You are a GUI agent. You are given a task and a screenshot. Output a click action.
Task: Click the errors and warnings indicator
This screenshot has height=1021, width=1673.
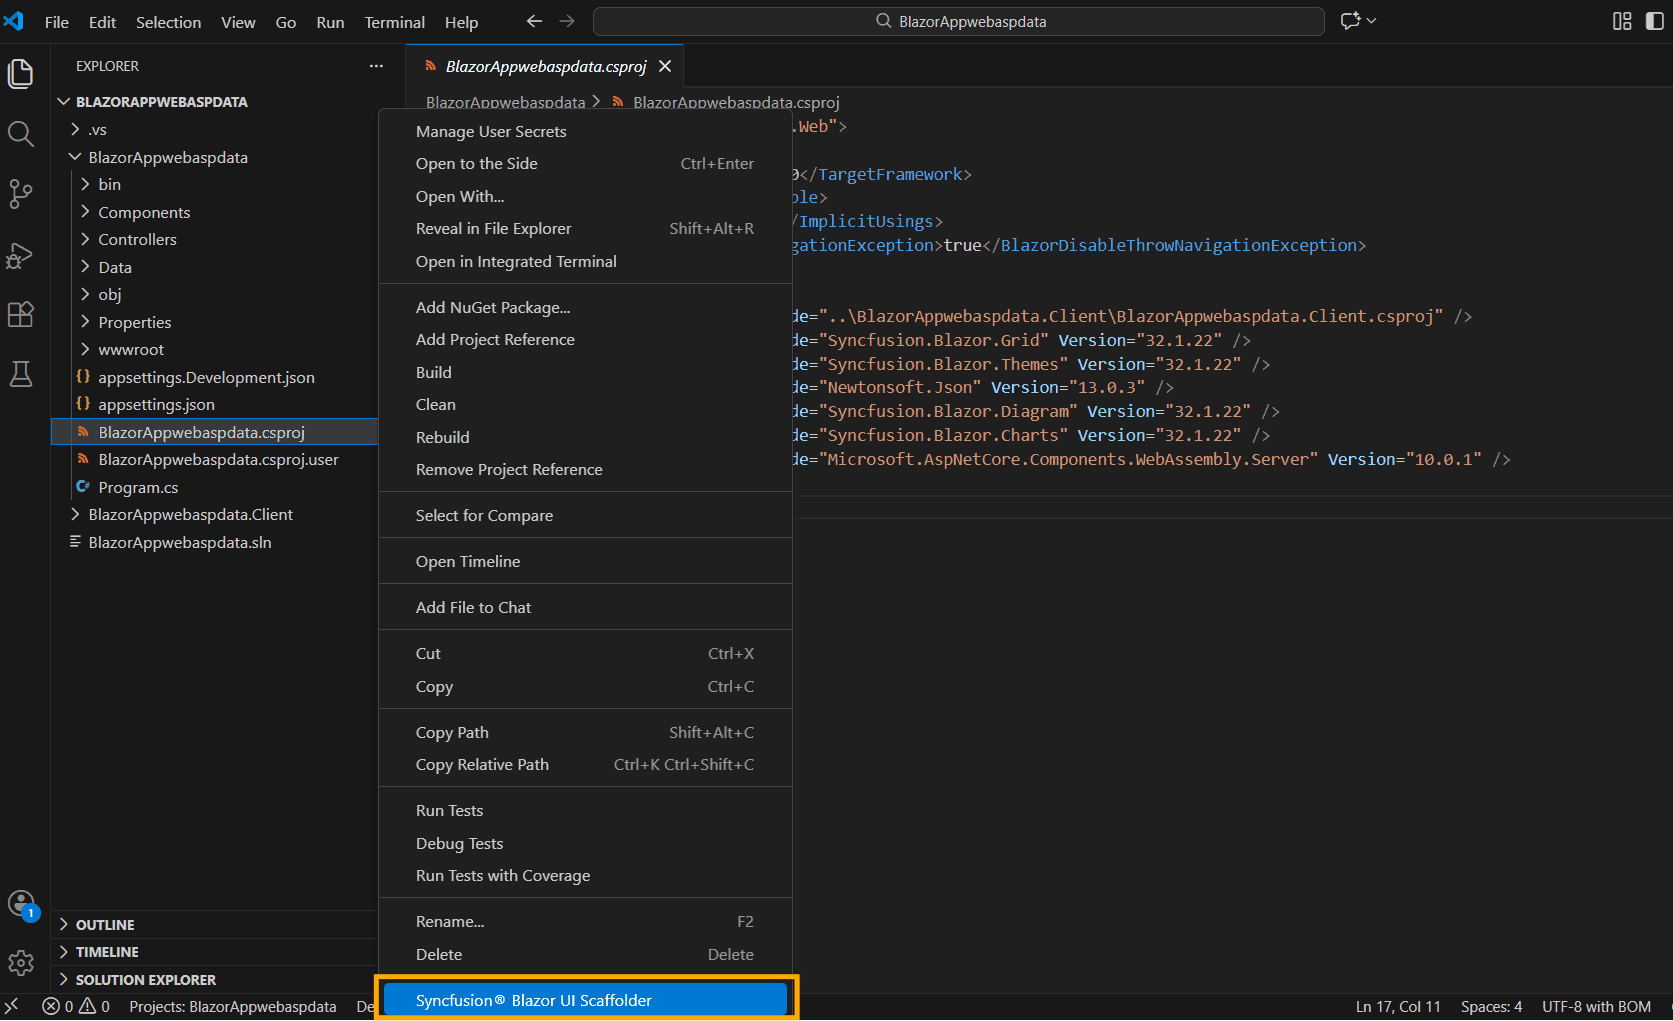[x=74, y=1006]
